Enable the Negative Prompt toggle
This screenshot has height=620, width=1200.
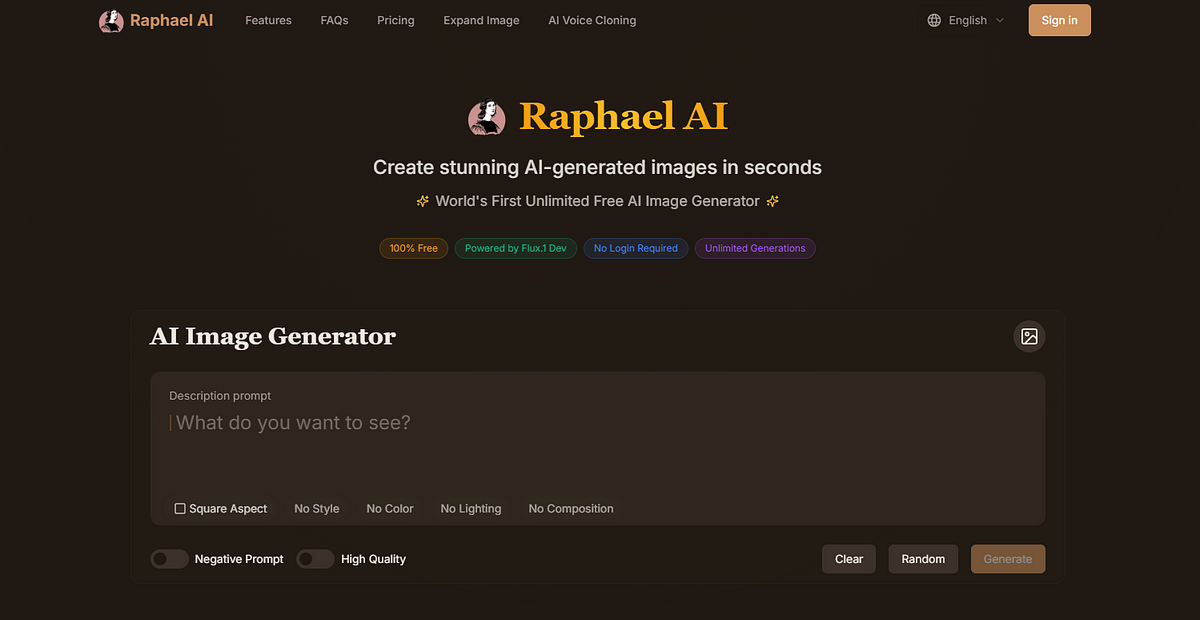(170, 559)
